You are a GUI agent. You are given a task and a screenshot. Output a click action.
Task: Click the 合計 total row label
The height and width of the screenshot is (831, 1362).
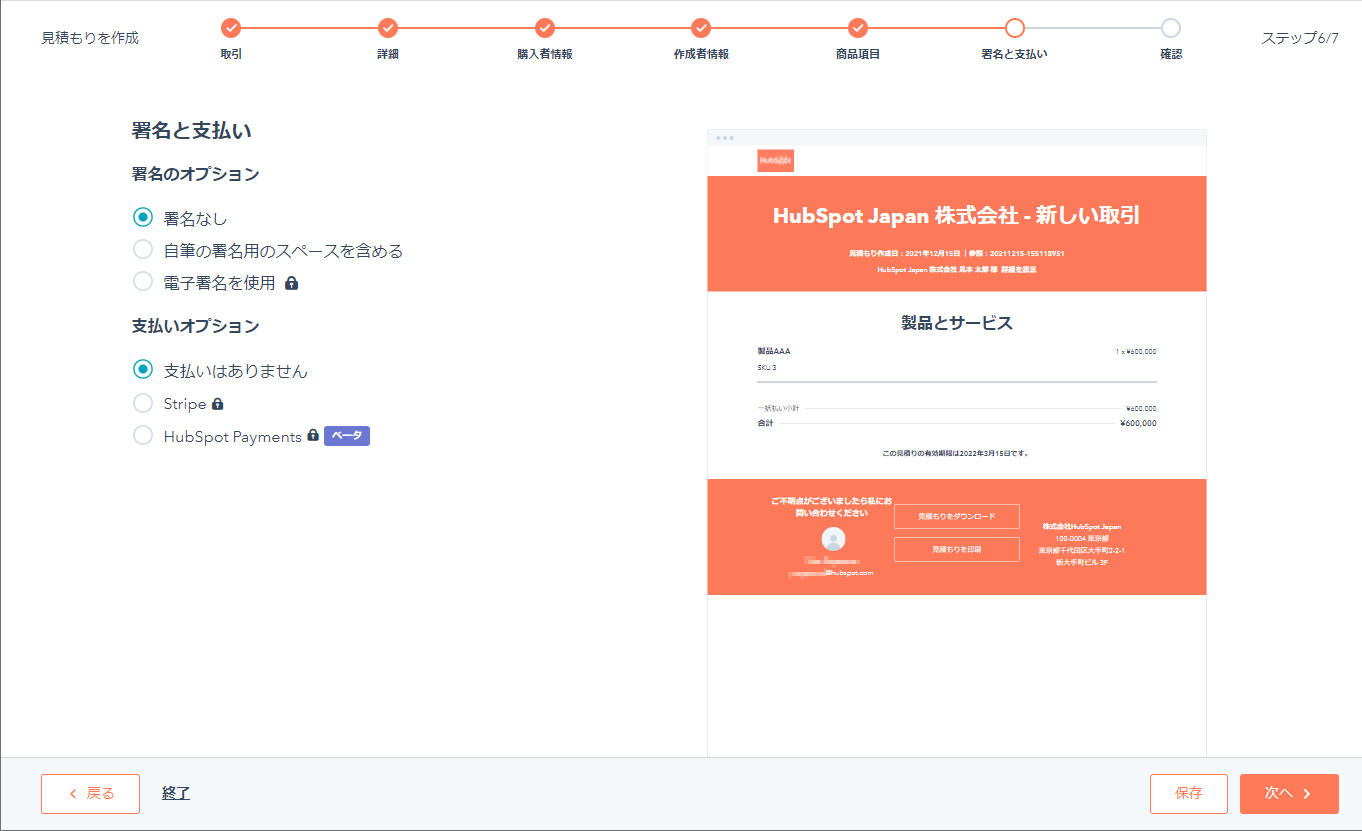766,423
